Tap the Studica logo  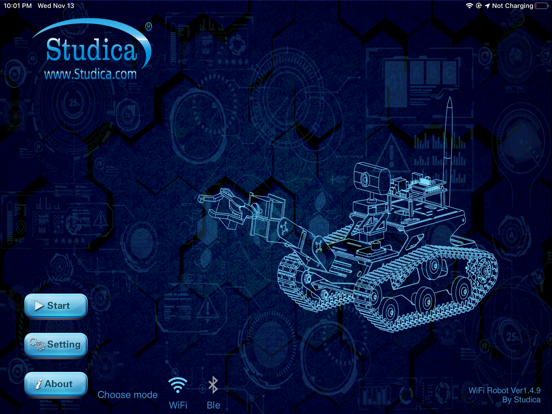[92, 45]
